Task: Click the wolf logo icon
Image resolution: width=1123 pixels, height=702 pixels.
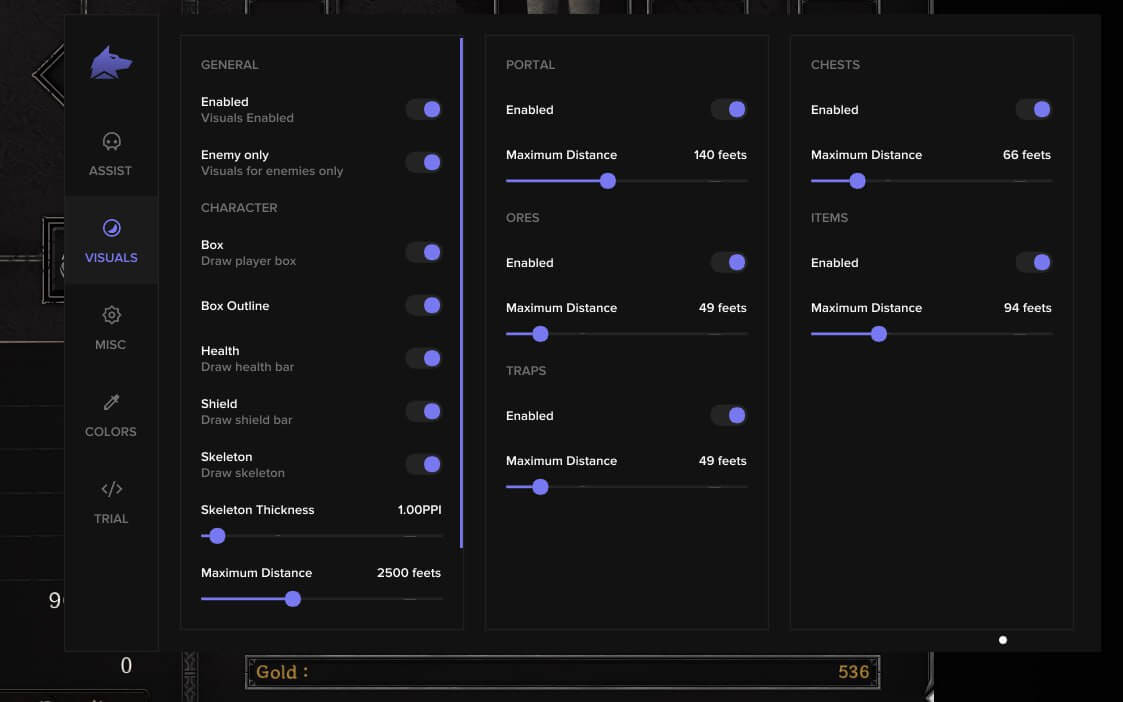Action: [111, 62]
